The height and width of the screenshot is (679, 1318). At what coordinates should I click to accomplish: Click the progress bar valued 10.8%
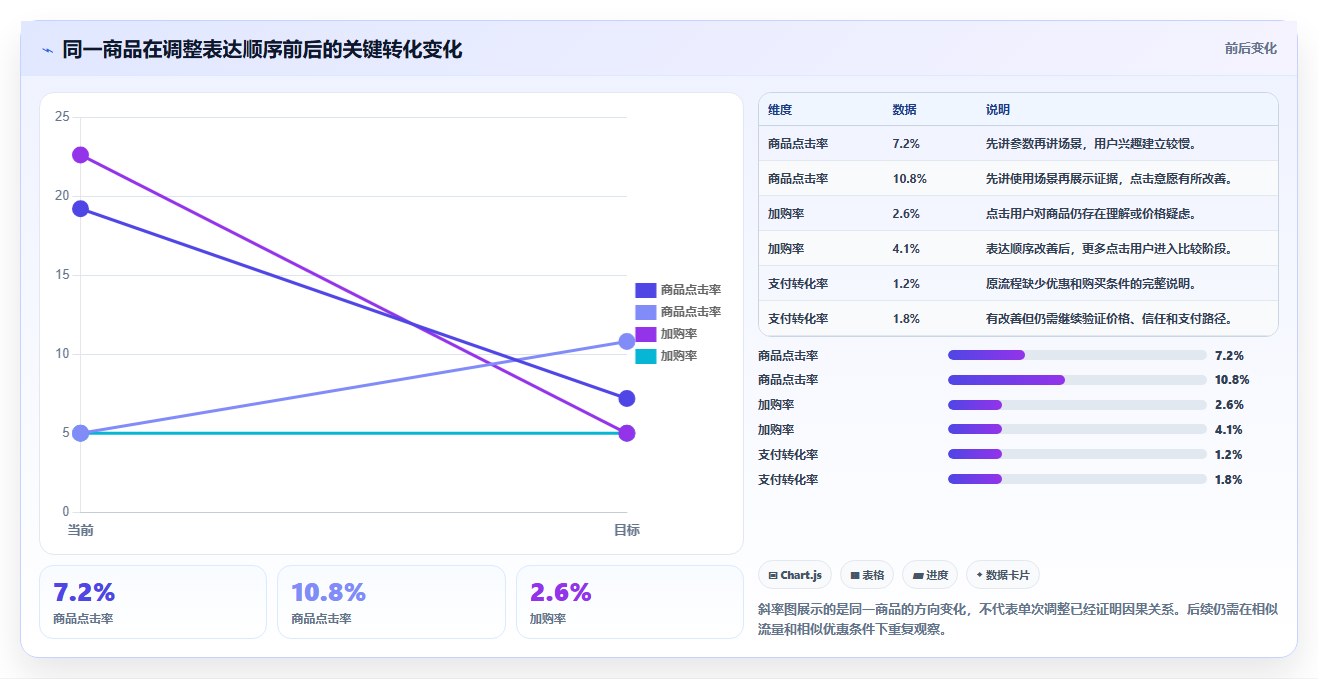pos(1077,380)
